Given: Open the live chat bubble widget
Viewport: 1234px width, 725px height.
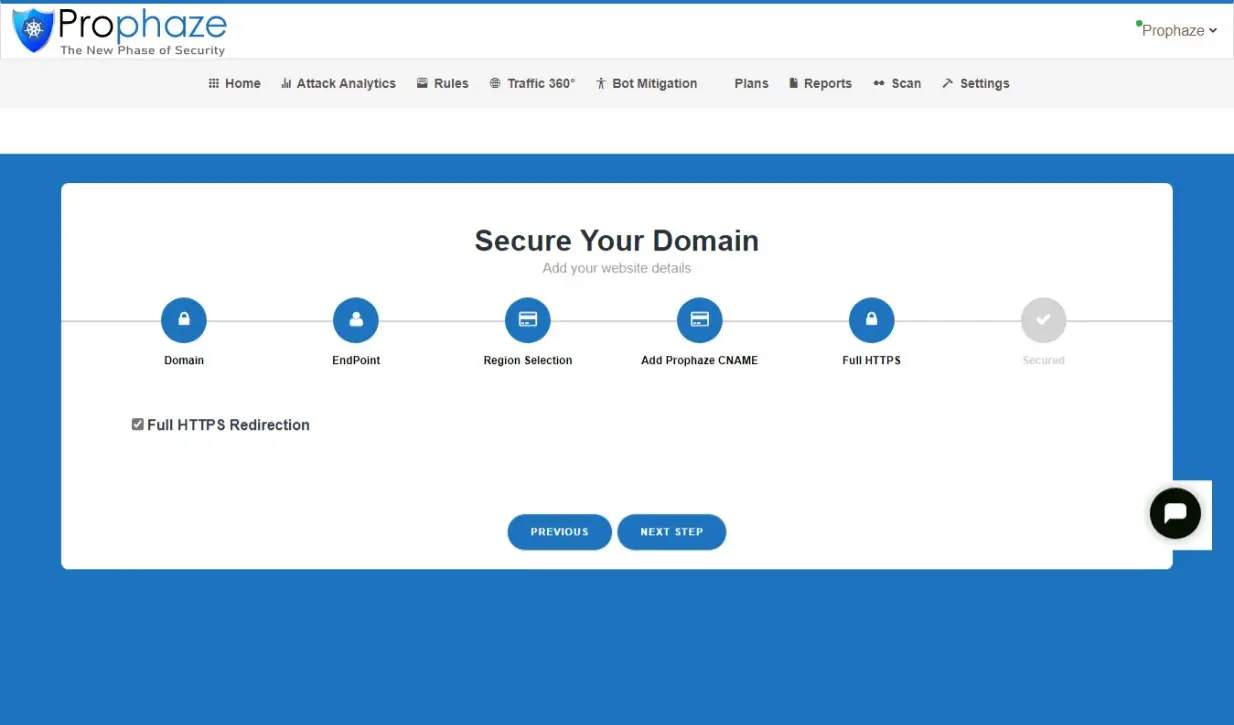Looking at the screenshot, I should (1175, 514).
